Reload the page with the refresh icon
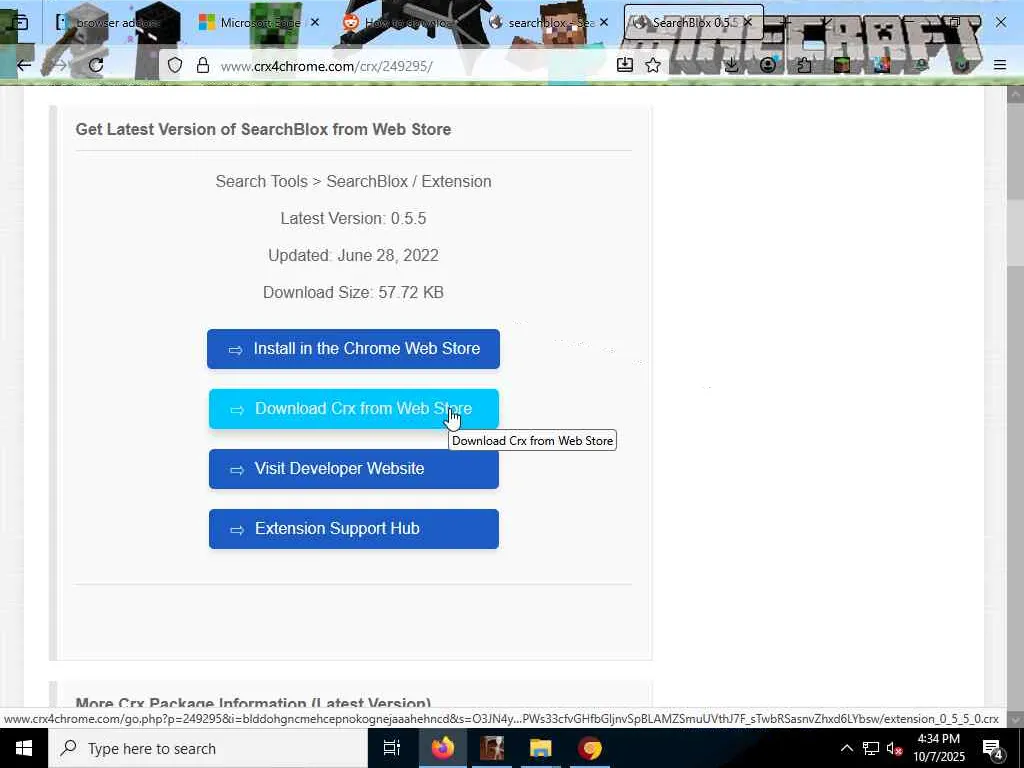1024x768 pixels. tap(96, 65)
